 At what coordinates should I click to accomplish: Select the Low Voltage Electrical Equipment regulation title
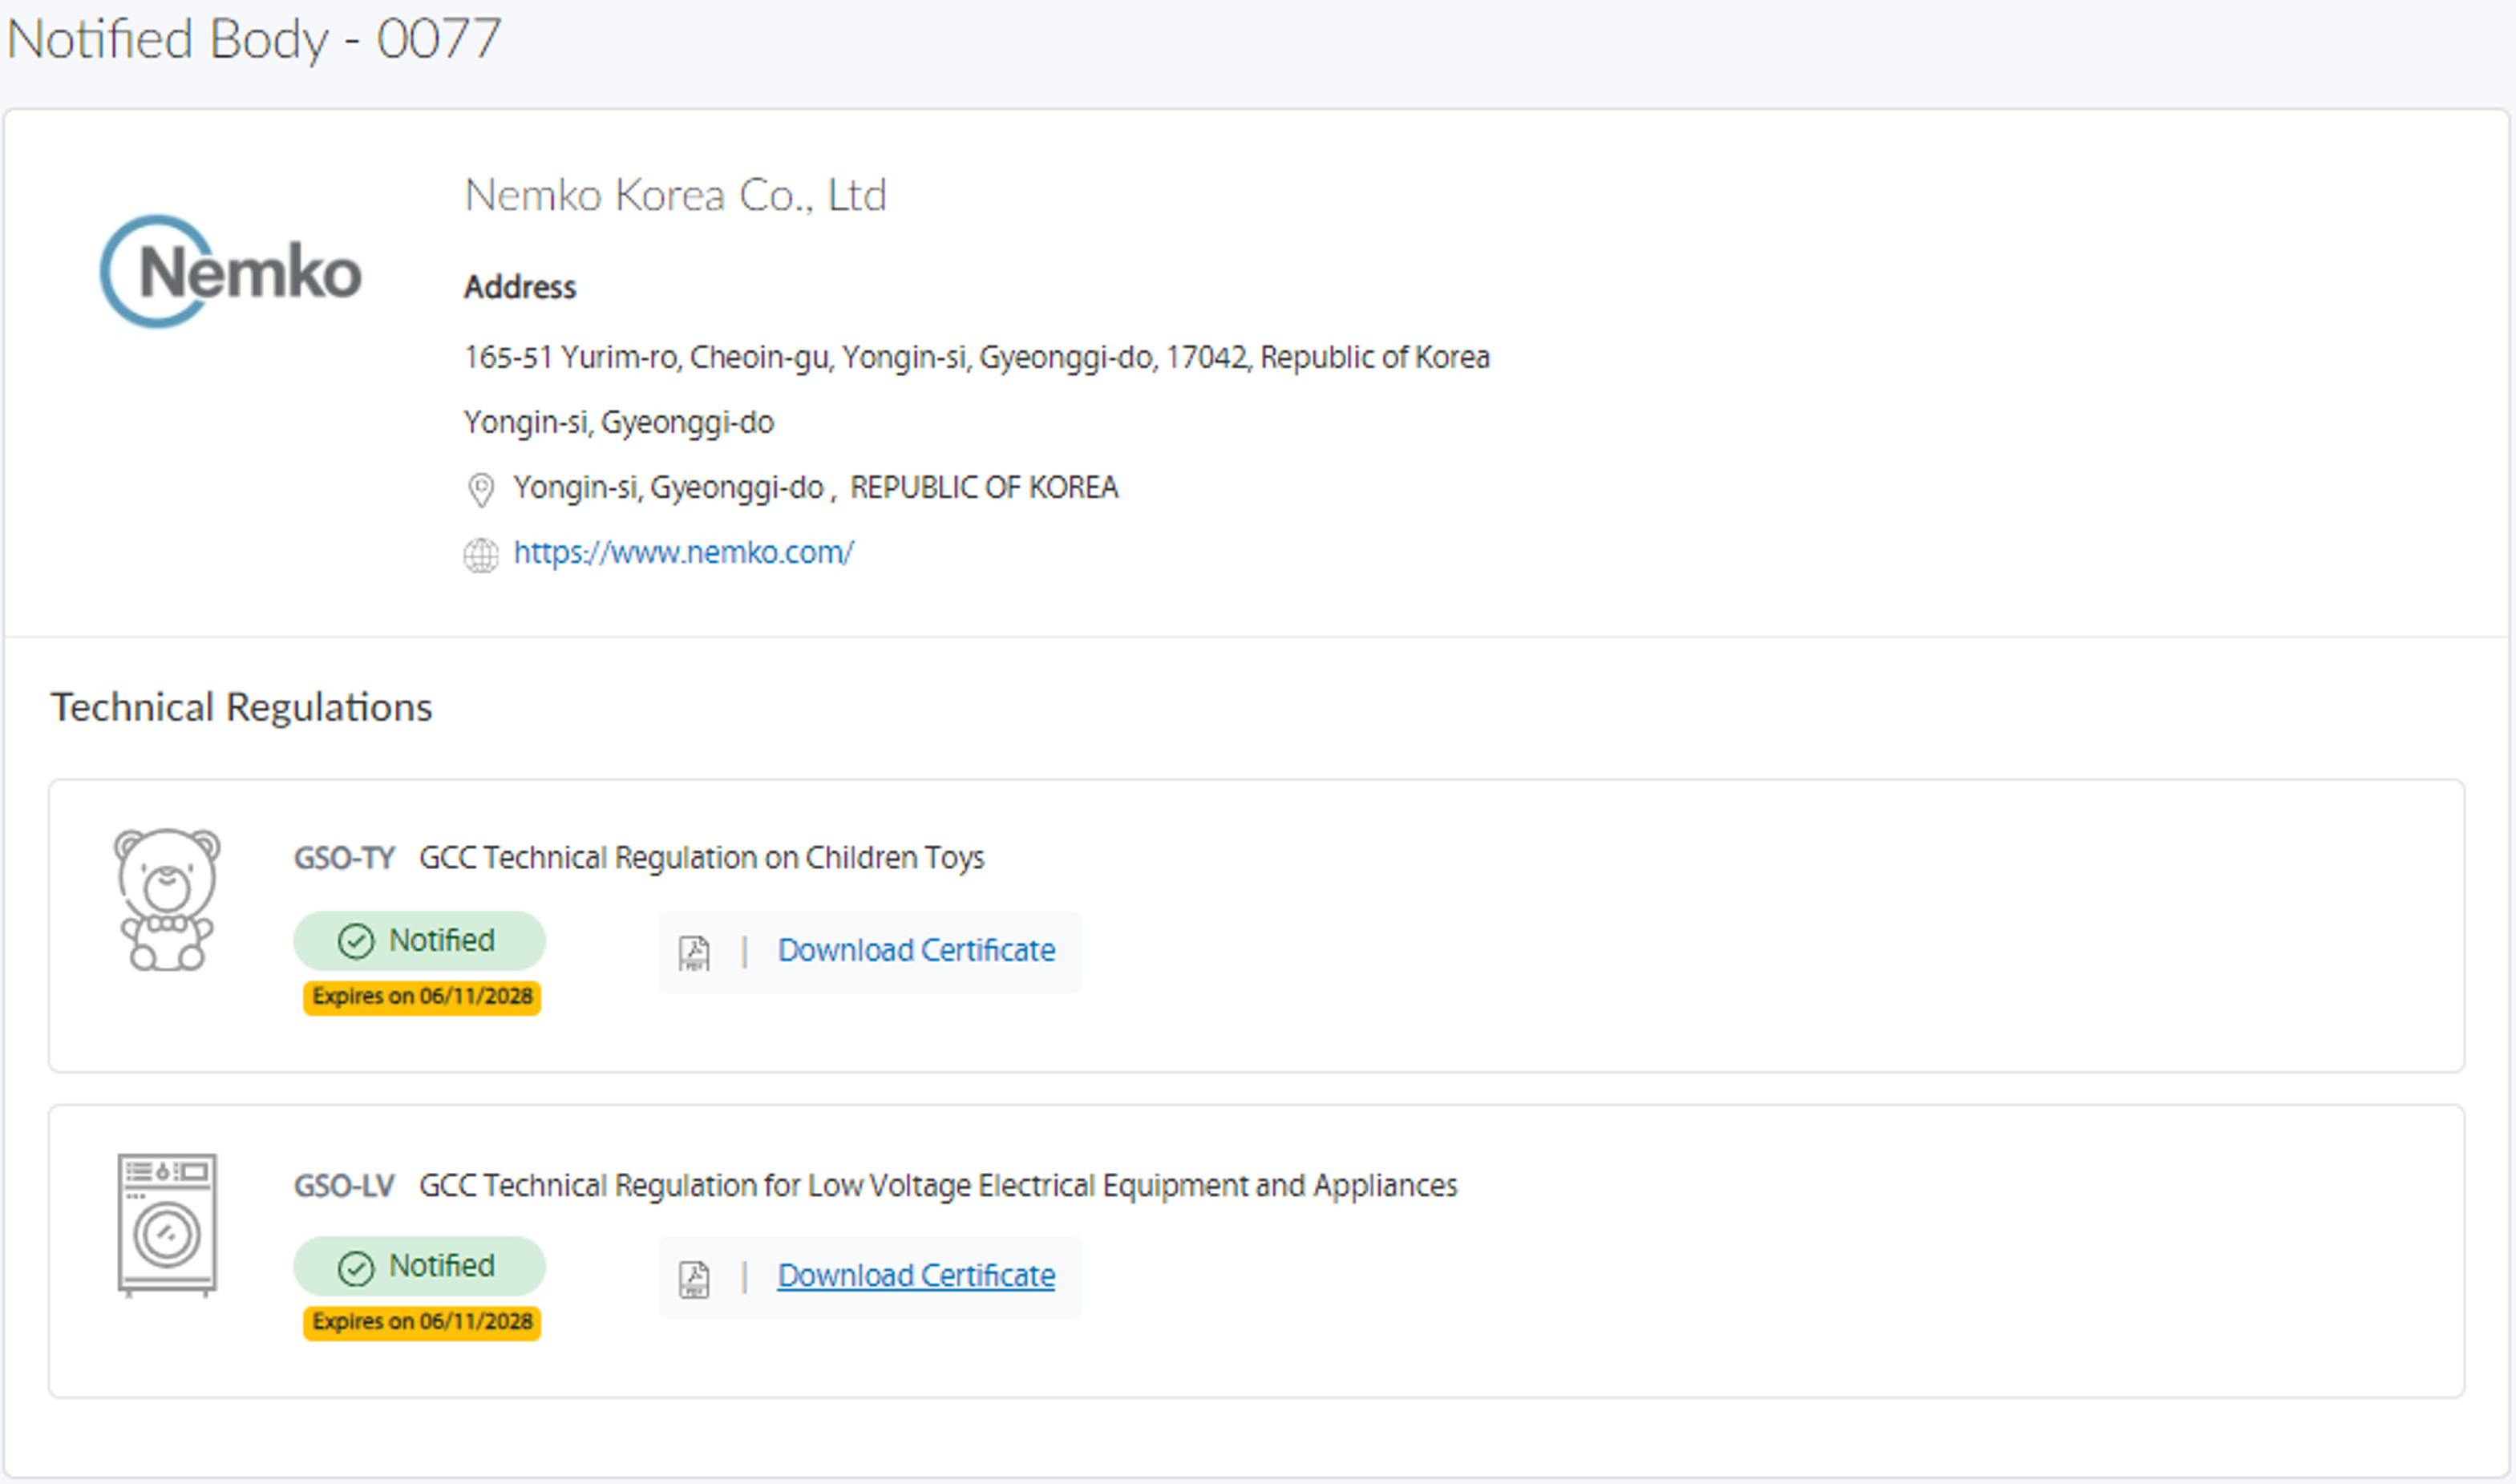(x=937, y=1185)
